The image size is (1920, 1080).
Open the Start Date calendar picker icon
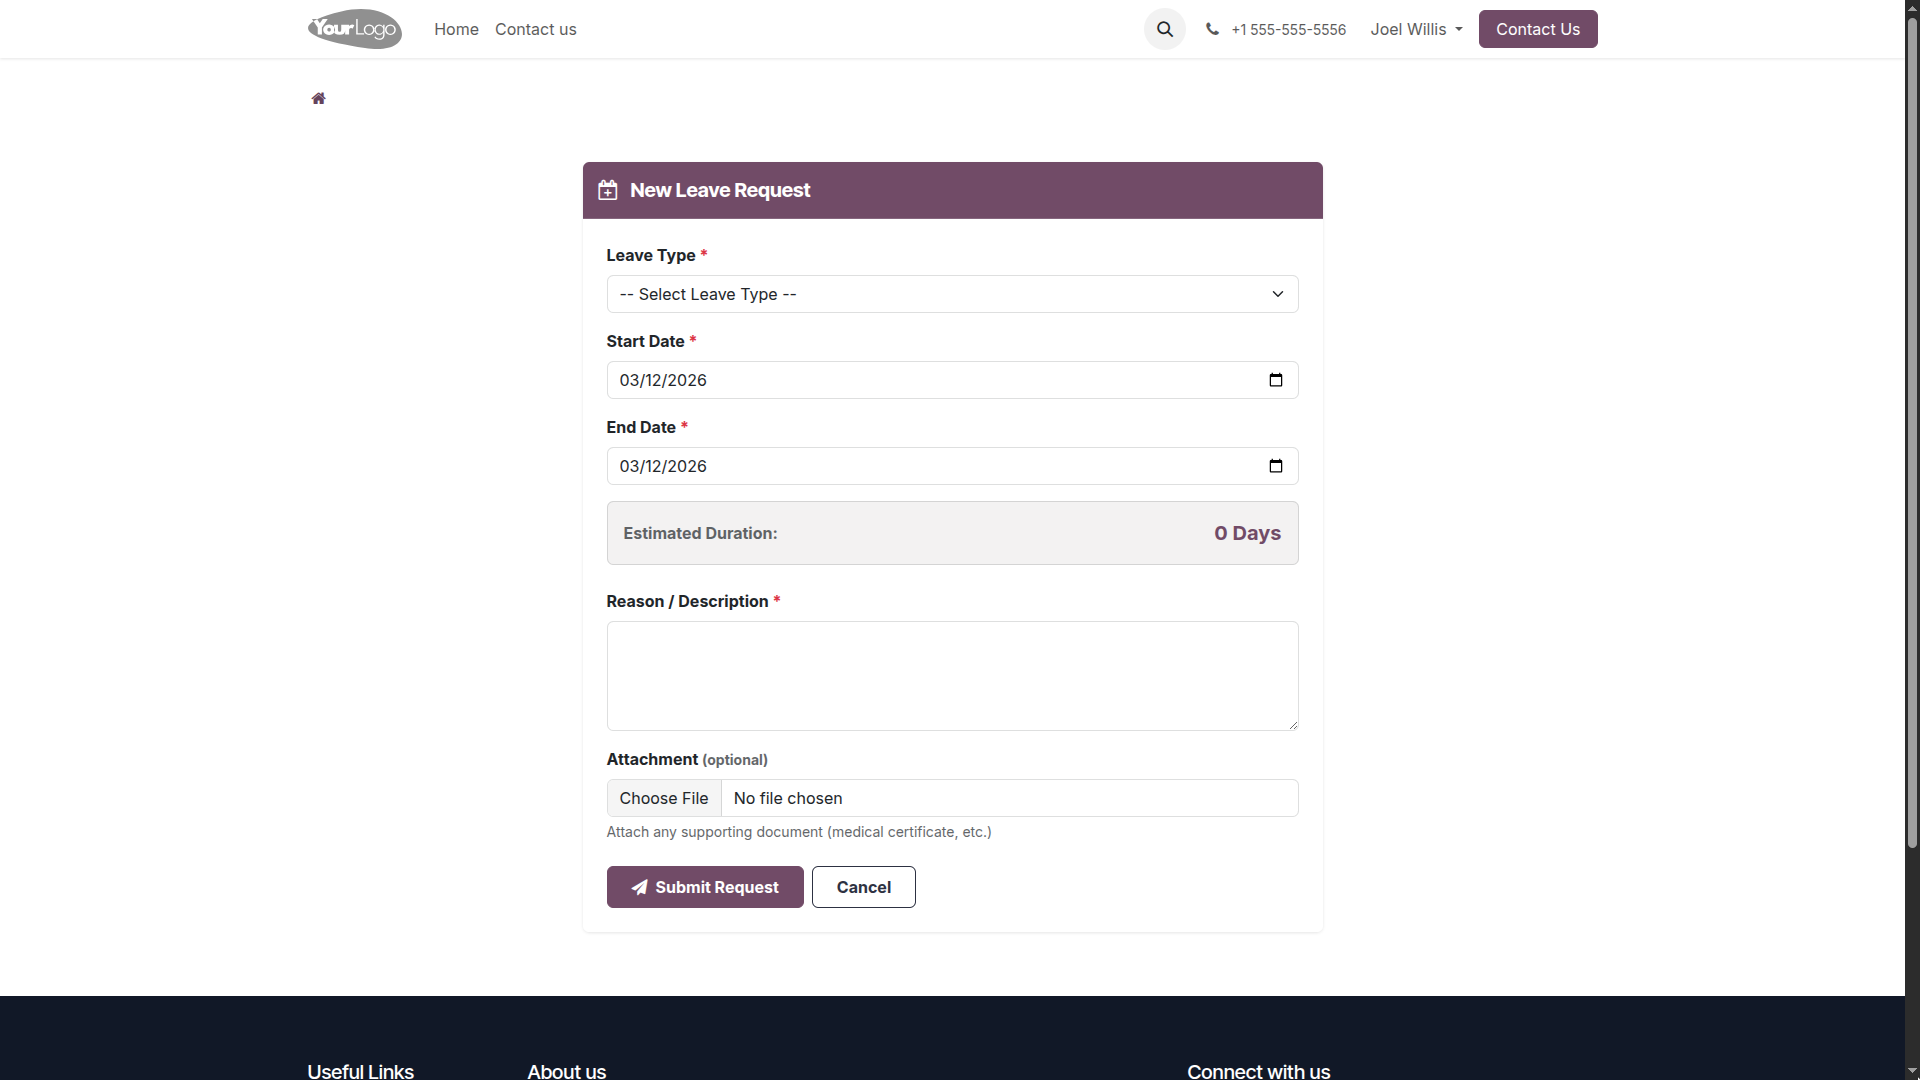1275,380
